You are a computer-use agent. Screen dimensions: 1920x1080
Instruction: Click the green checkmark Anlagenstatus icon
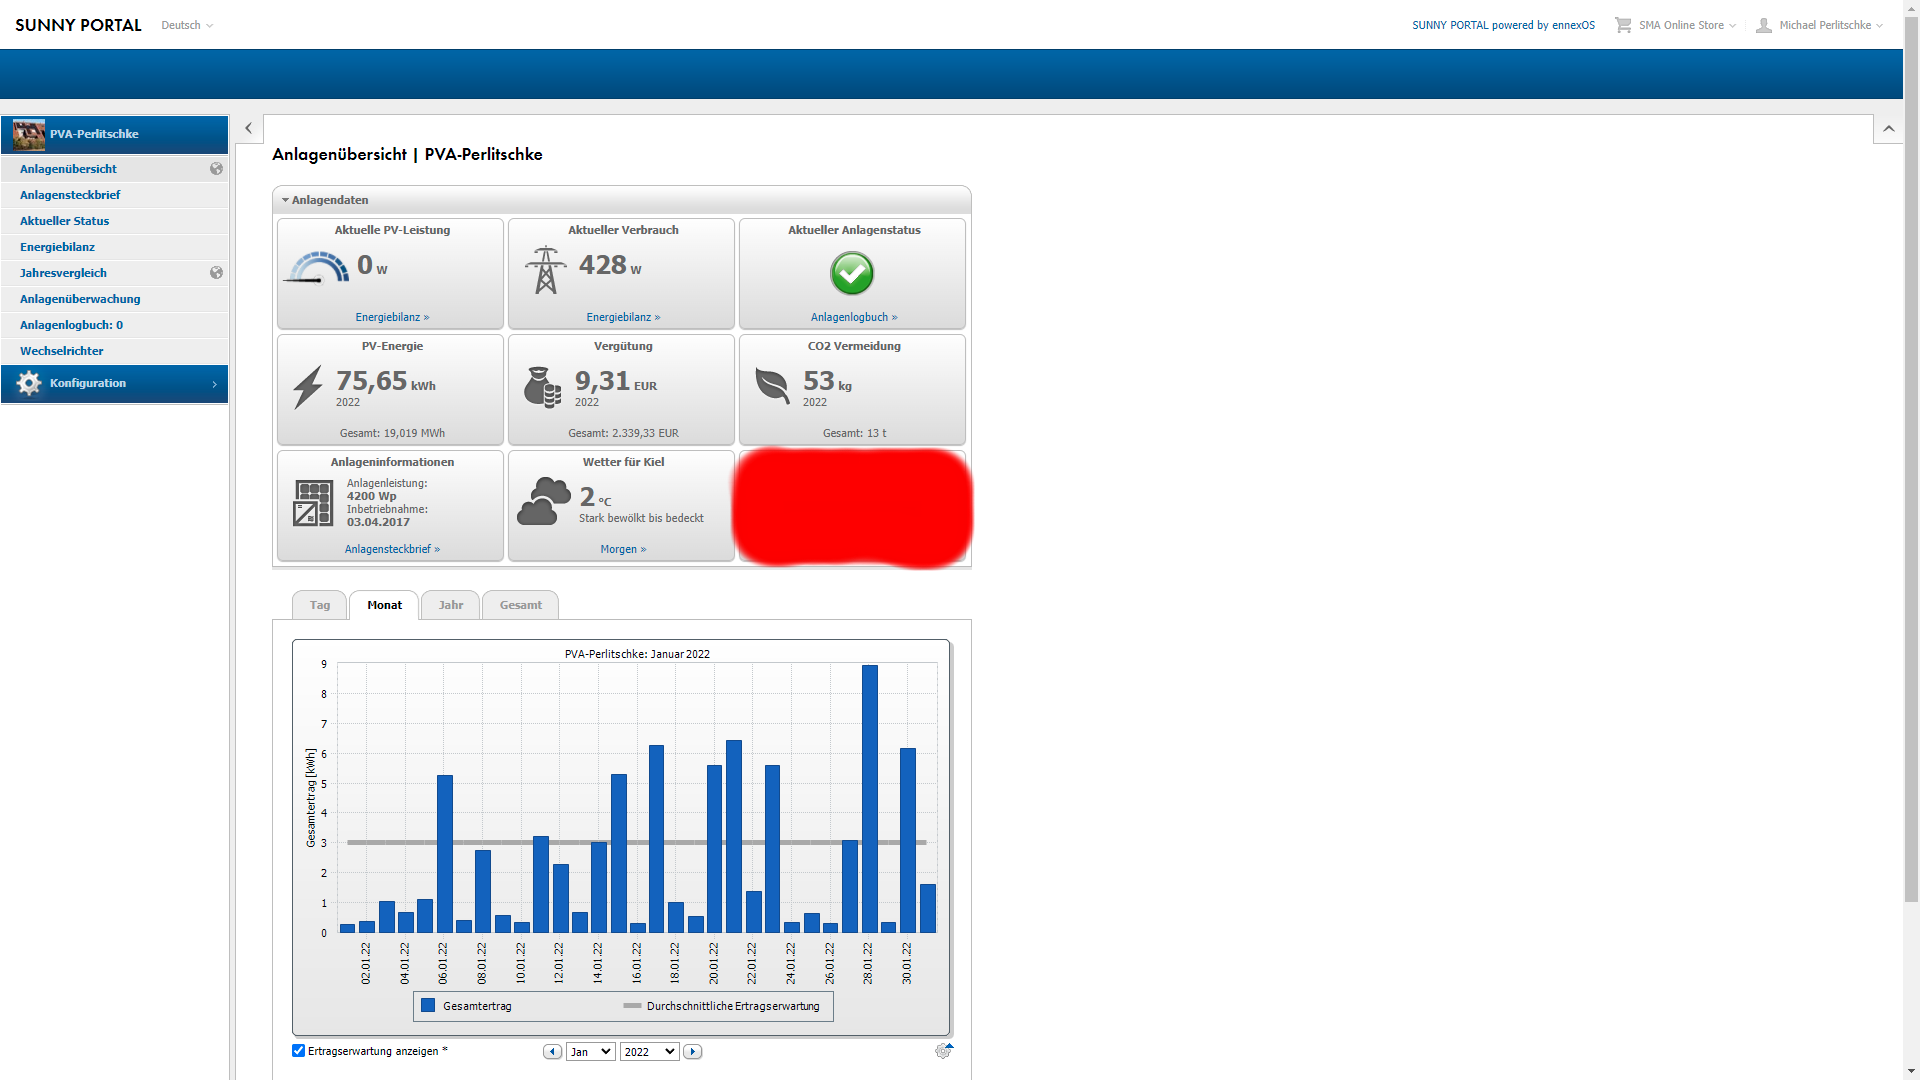click(852, 273)
